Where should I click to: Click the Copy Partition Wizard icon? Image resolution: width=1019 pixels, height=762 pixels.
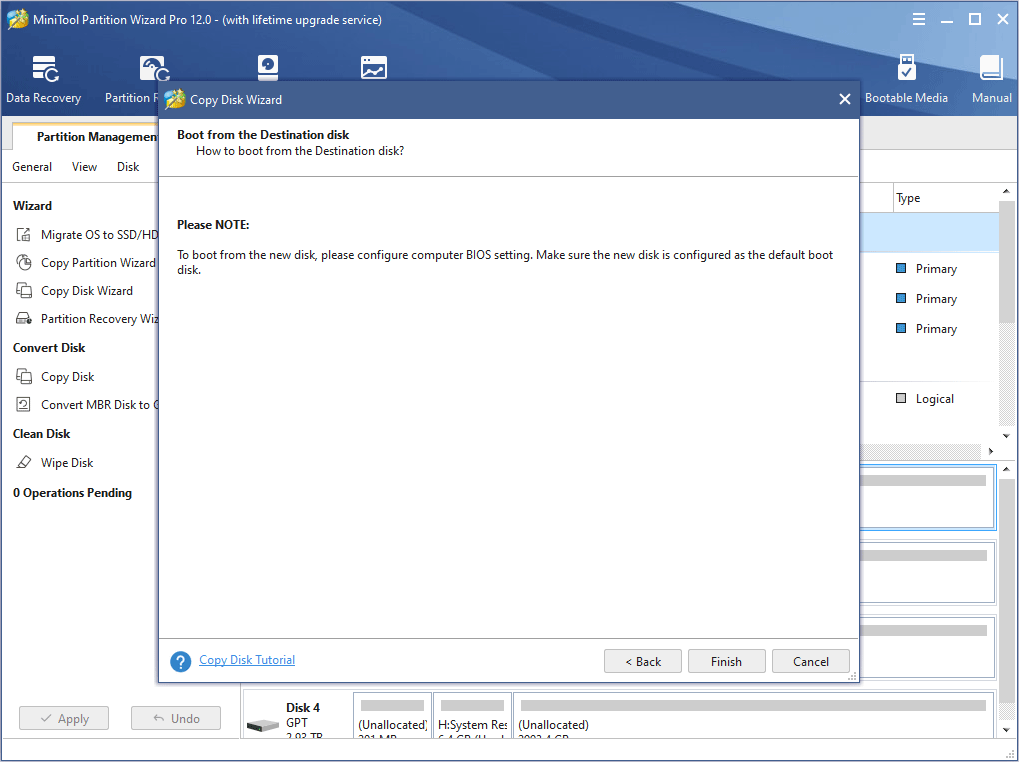[23, 262]
